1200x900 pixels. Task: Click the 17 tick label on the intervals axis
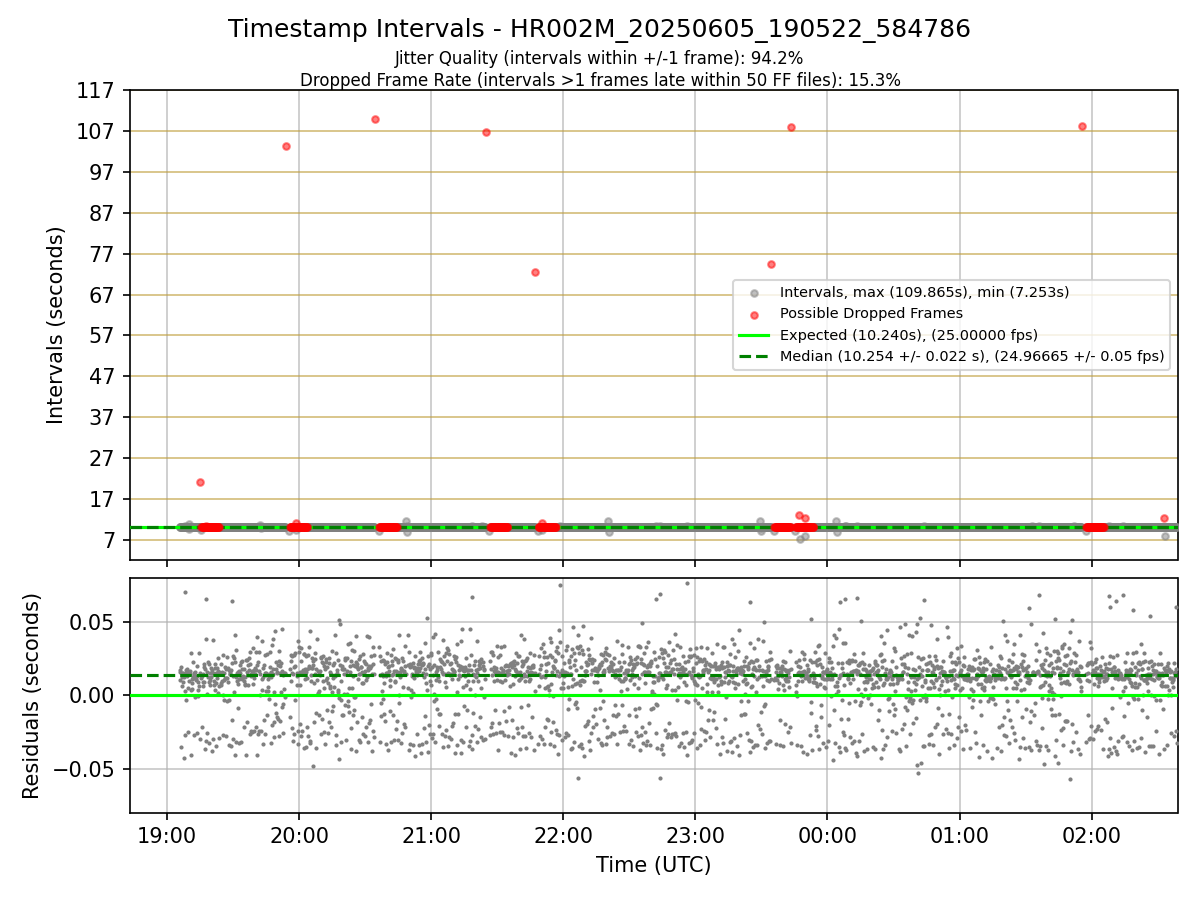[104, 500]
